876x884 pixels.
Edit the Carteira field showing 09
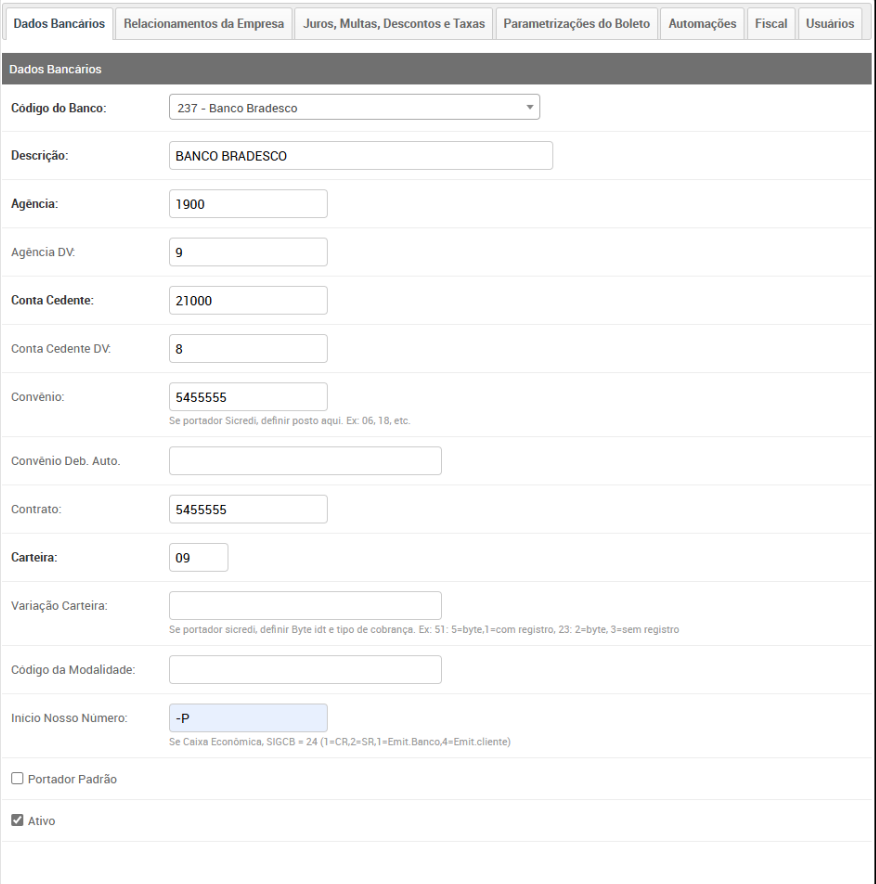coord(199,557)
